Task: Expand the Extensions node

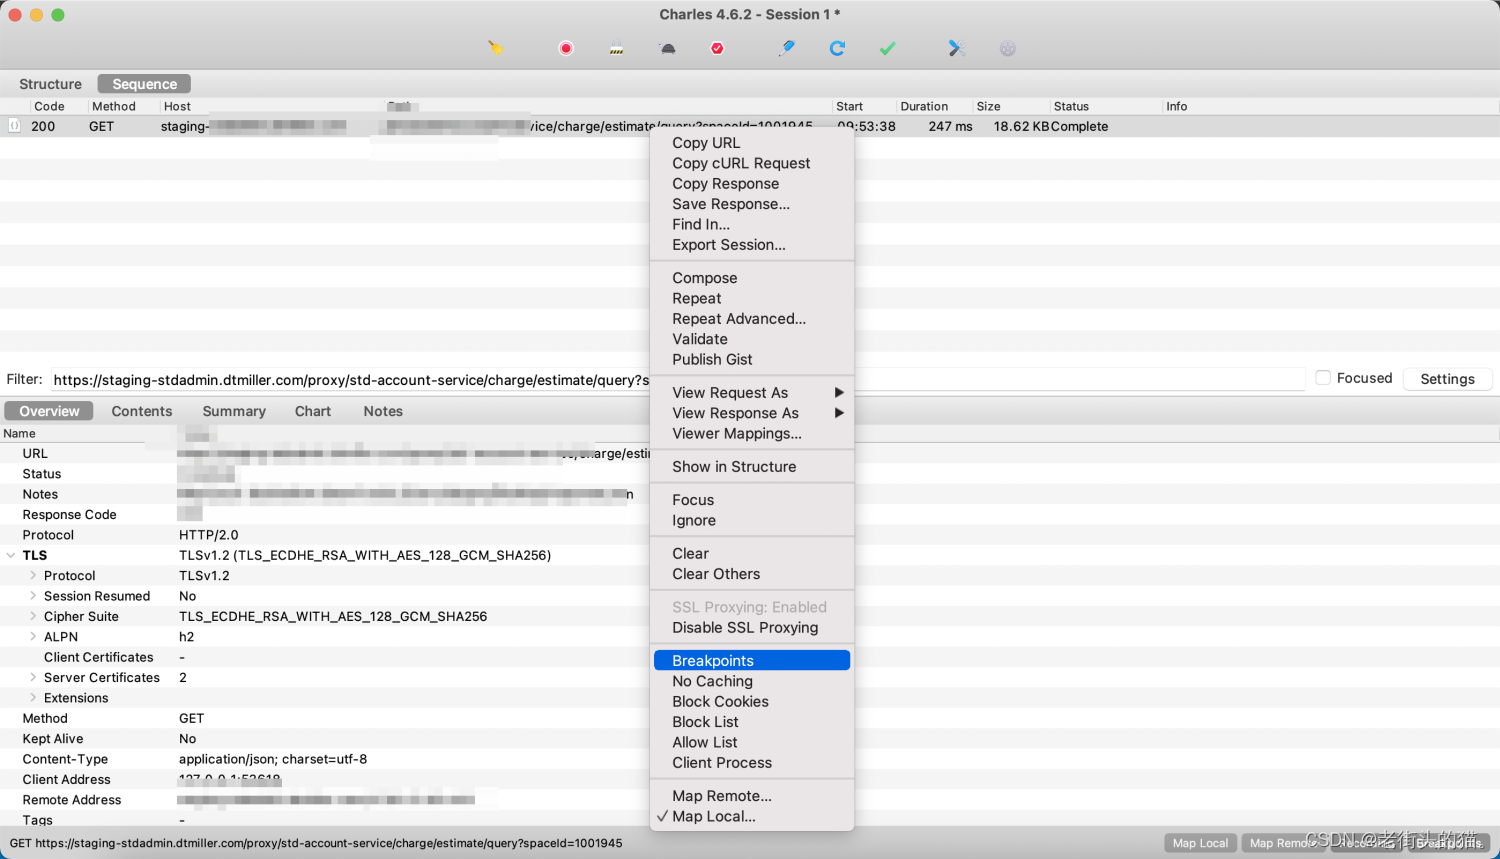Action: tap(33, 698)
